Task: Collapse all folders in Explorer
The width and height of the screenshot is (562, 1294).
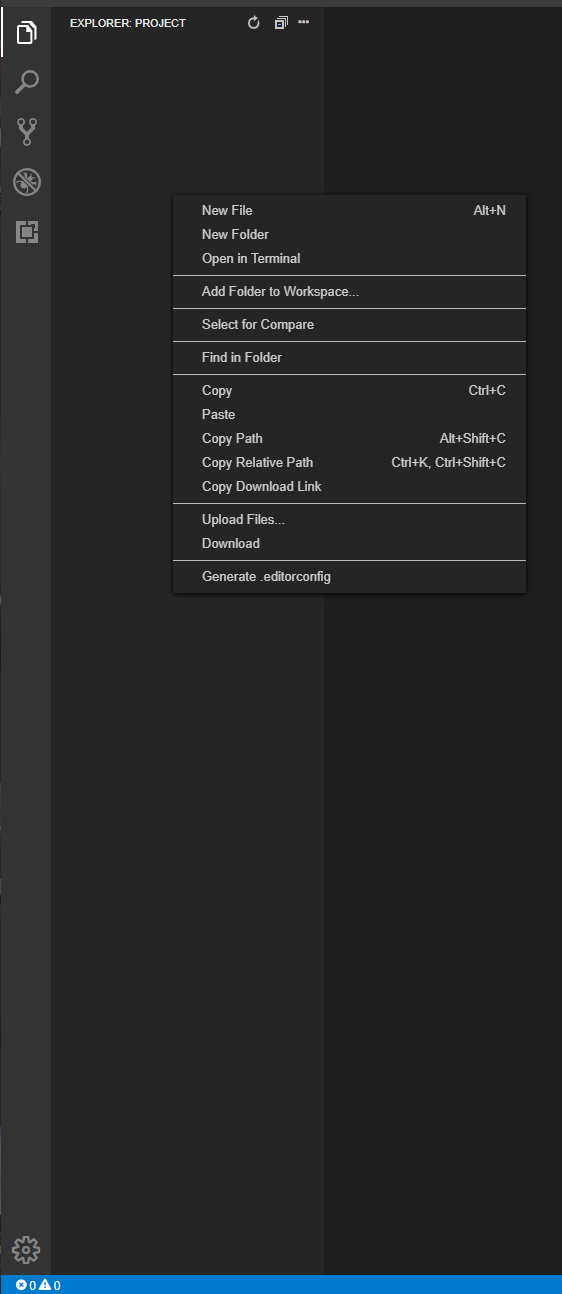Action: (x=281, y=23)
